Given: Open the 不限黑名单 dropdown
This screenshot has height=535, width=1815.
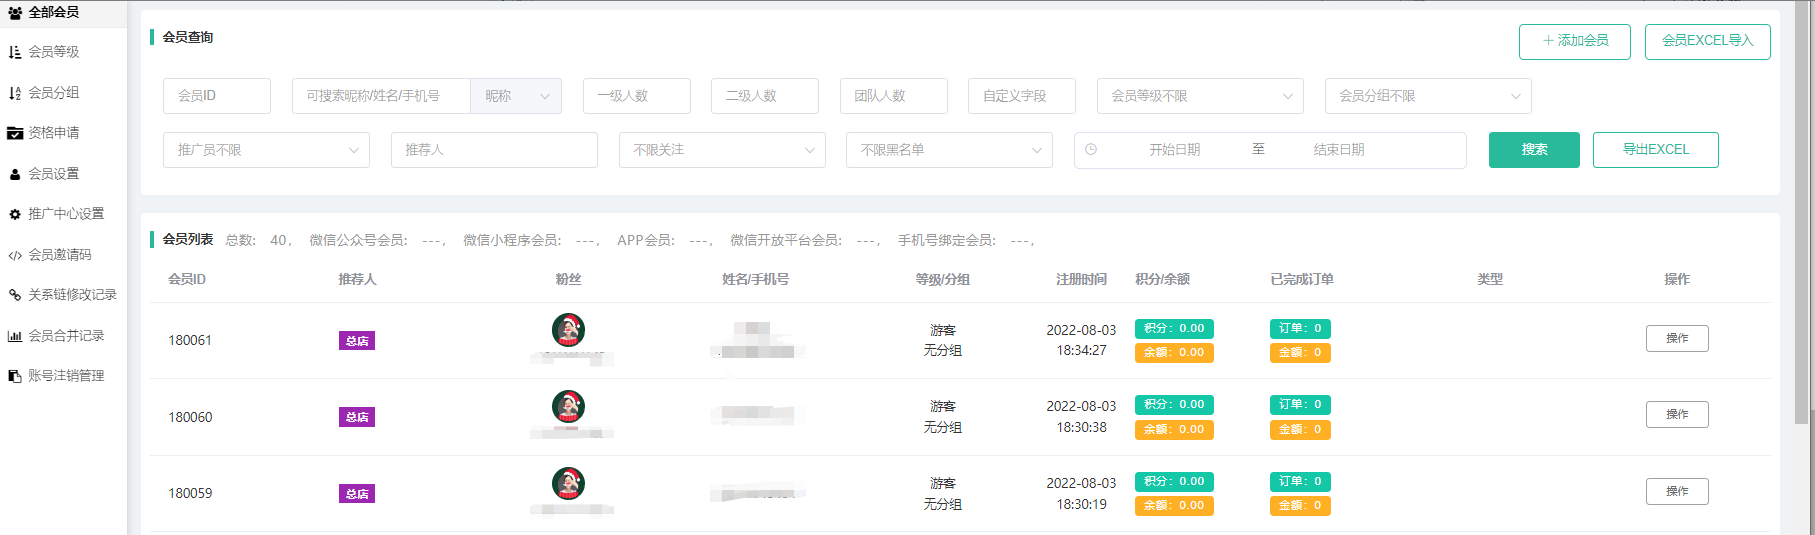Looking at the screenshot, I should (948, 150).
